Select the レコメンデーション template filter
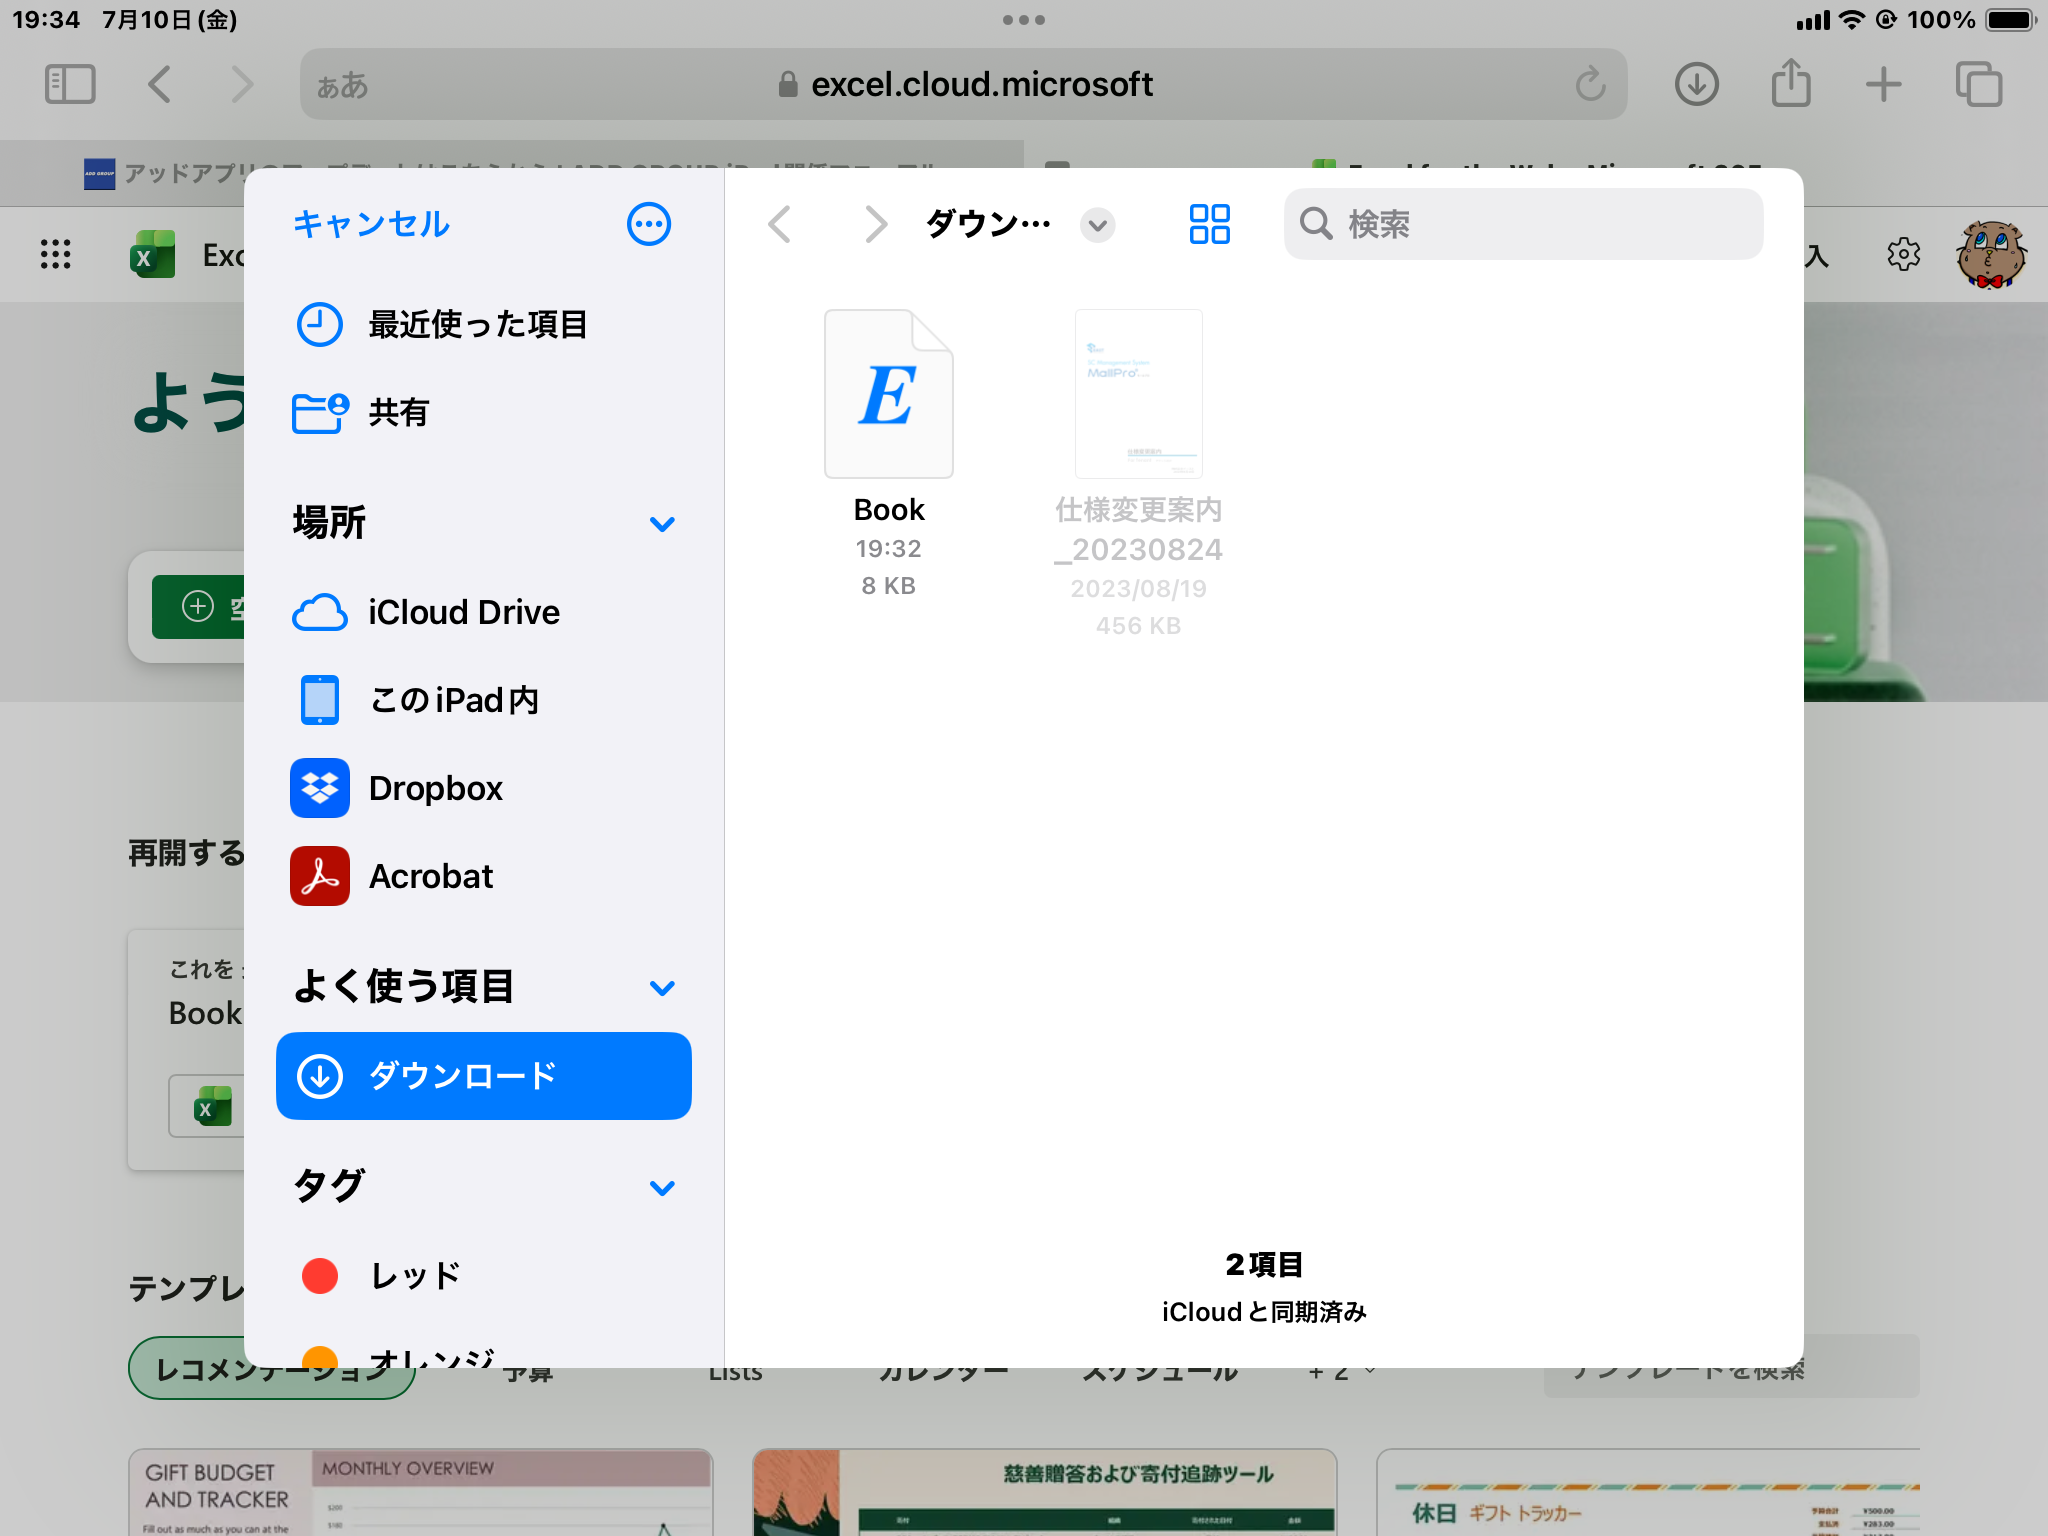This screenshot has height=1536, width=2048. point(271,1370)
